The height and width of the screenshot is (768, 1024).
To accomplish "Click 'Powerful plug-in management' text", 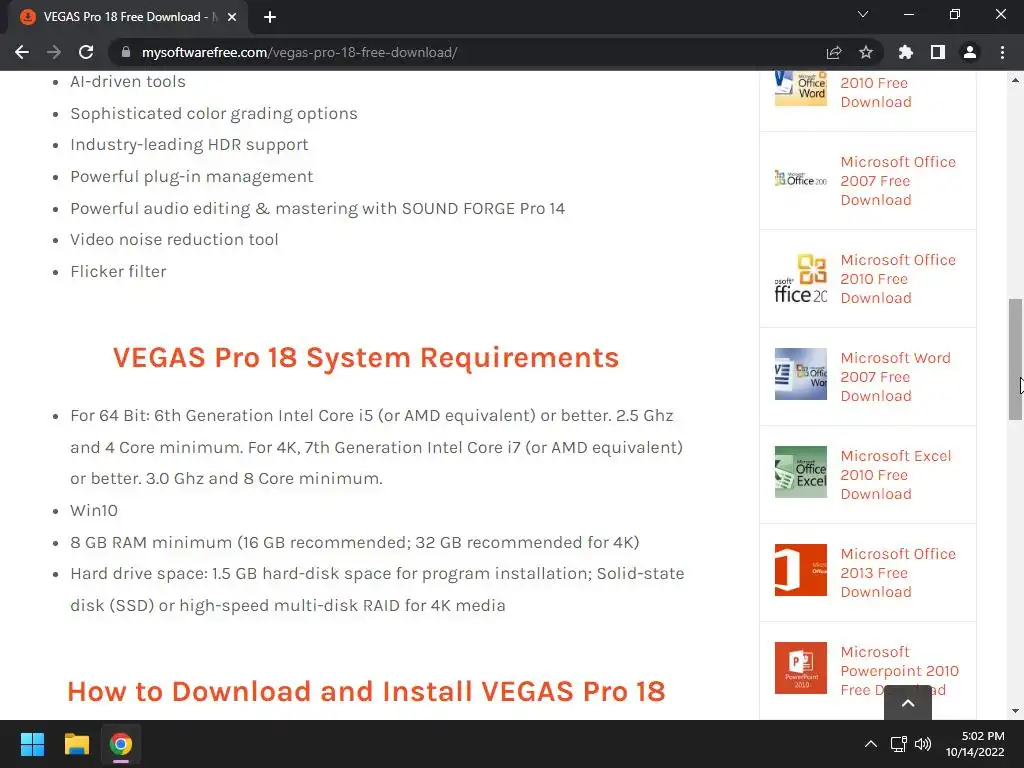I will pyautogui.click(x=192, y=177).
